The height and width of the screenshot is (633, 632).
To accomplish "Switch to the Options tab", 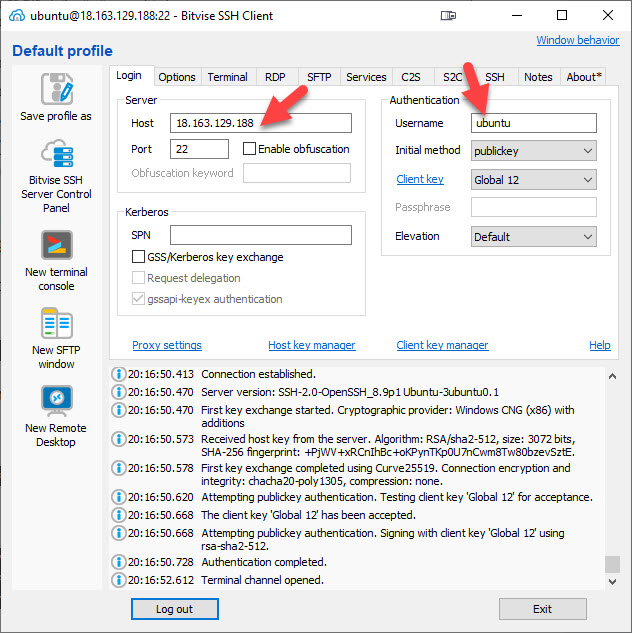I will click(x=177, y=77).
